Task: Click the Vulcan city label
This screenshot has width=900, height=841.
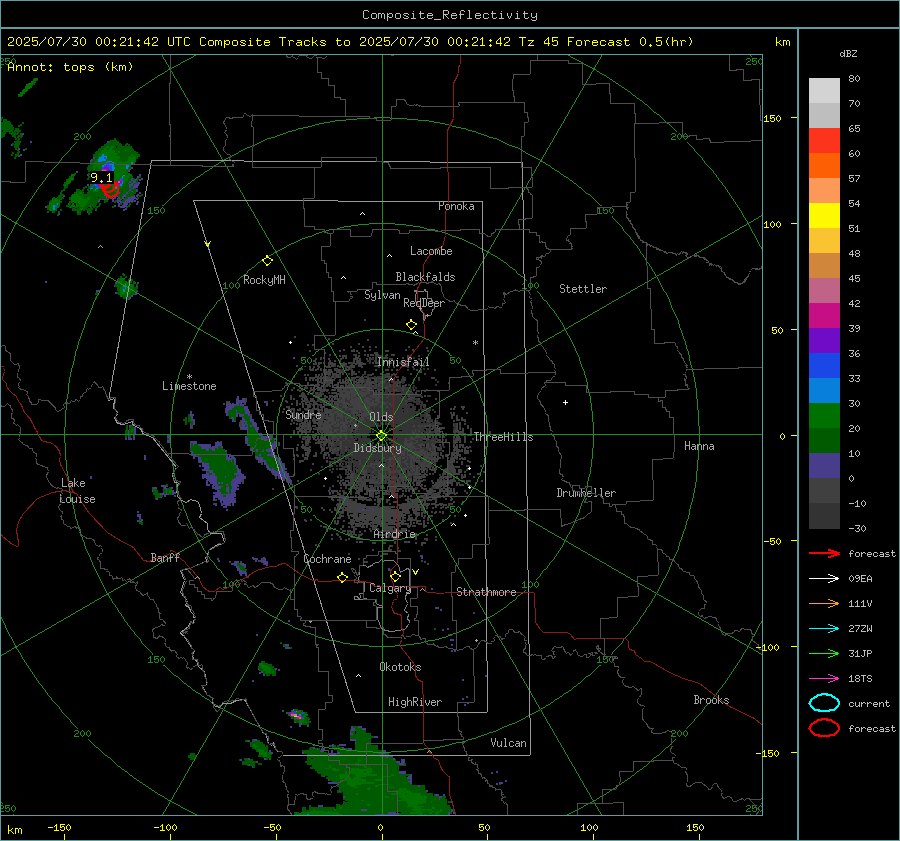Action: [508, 743]
